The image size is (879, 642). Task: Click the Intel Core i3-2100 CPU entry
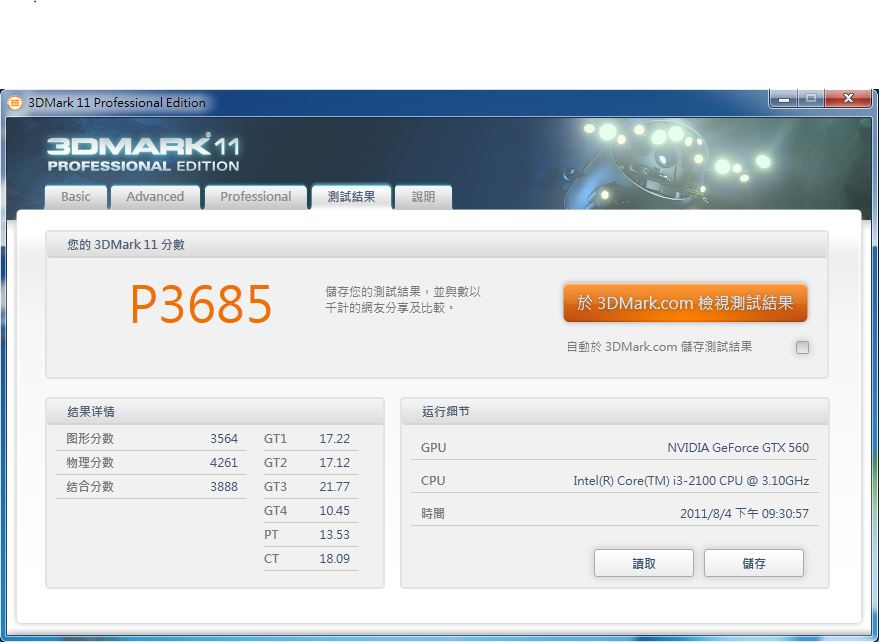click(690, 481)
